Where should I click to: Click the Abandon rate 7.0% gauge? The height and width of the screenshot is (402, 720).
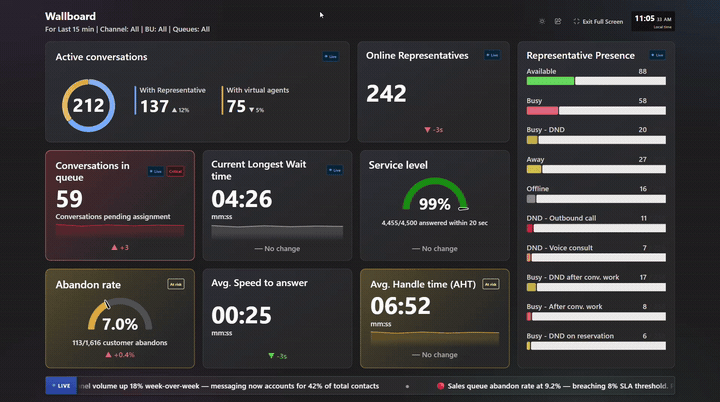pyautogui.click(x=120, y=315)
